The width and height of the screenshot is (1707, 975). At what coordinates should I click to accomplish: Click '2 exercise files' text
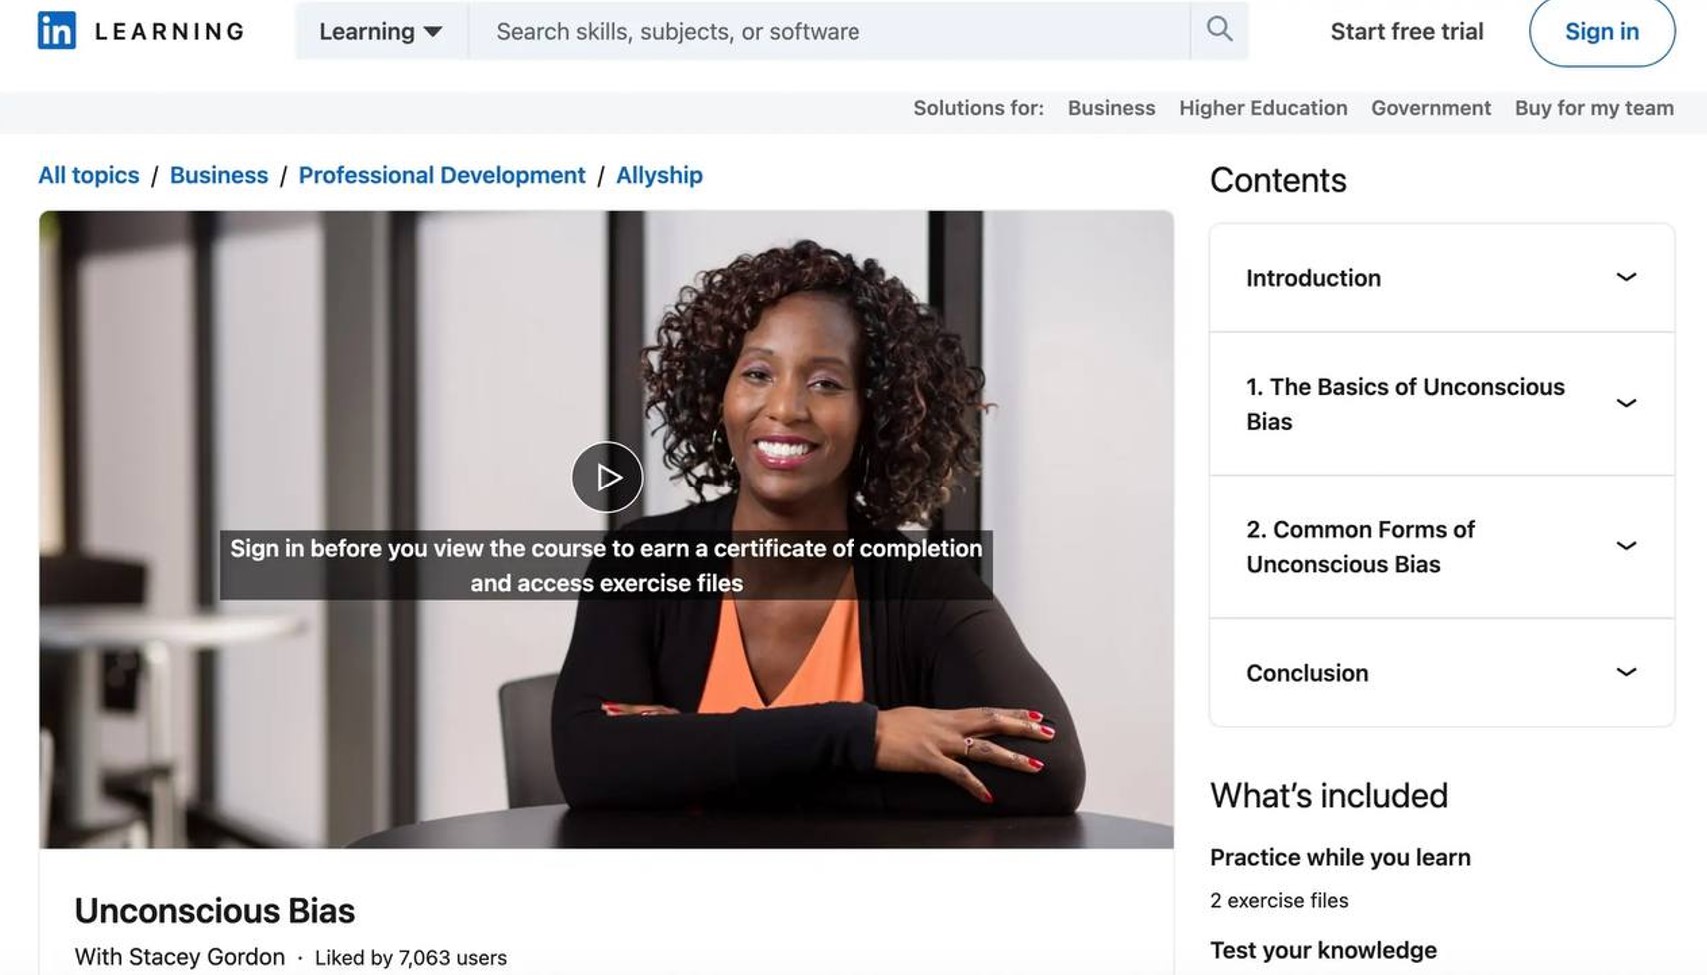point(1279,900)
